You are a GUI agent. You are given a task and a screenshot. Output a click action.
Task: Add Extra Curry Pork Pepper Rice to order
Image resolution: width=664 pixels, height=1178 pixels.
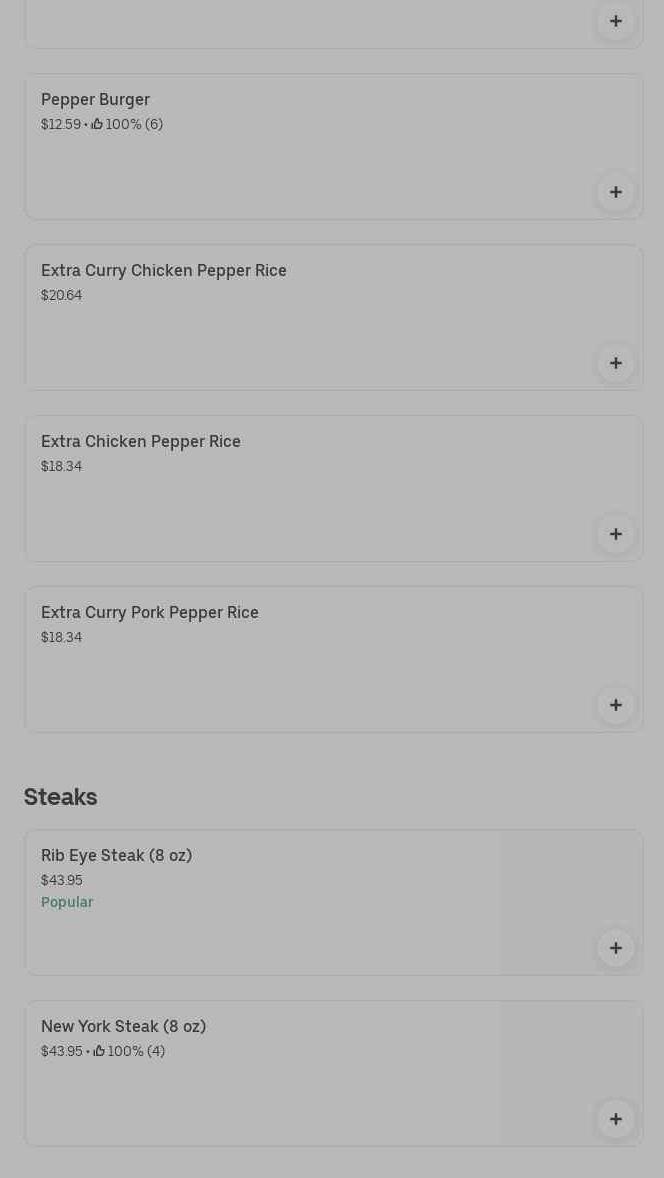click(616, 705)
